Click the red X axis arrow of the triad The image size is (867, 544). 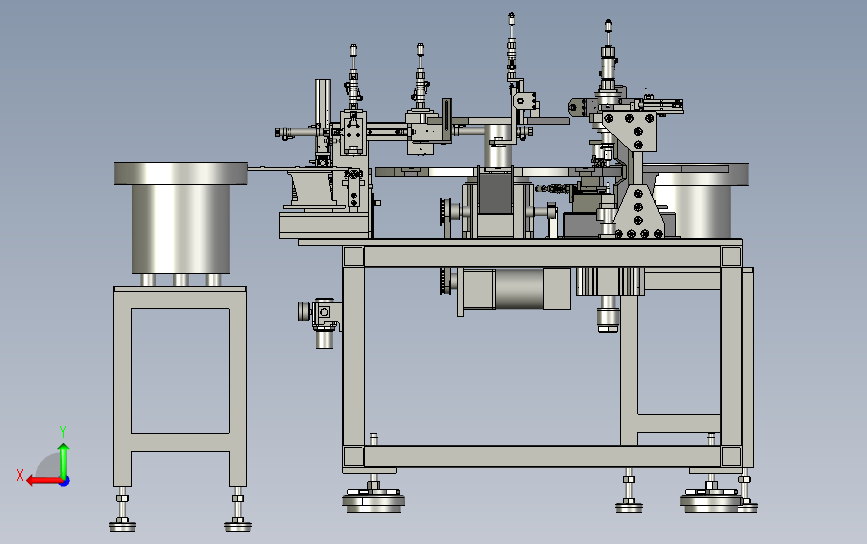pyautogui.click(x=44, y=481)
